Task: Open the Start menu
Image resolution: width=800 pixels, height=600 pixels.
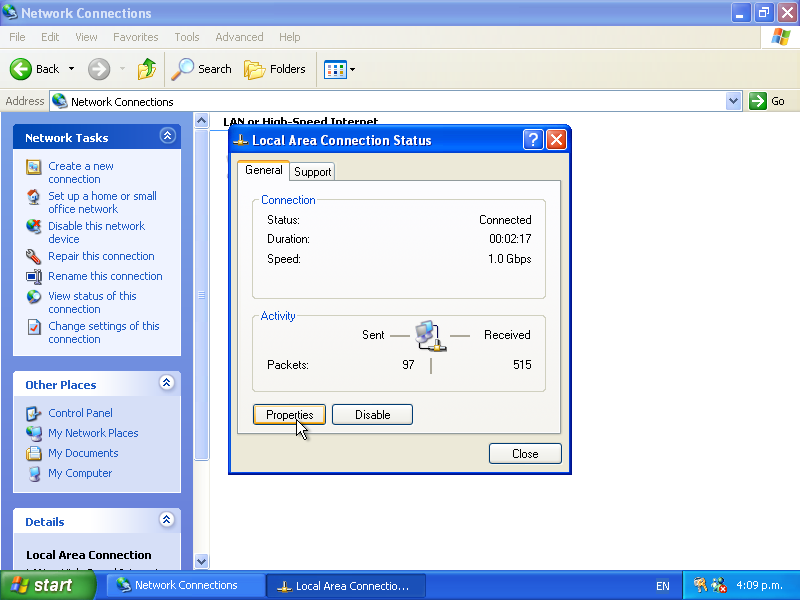Action: (47, 585)
